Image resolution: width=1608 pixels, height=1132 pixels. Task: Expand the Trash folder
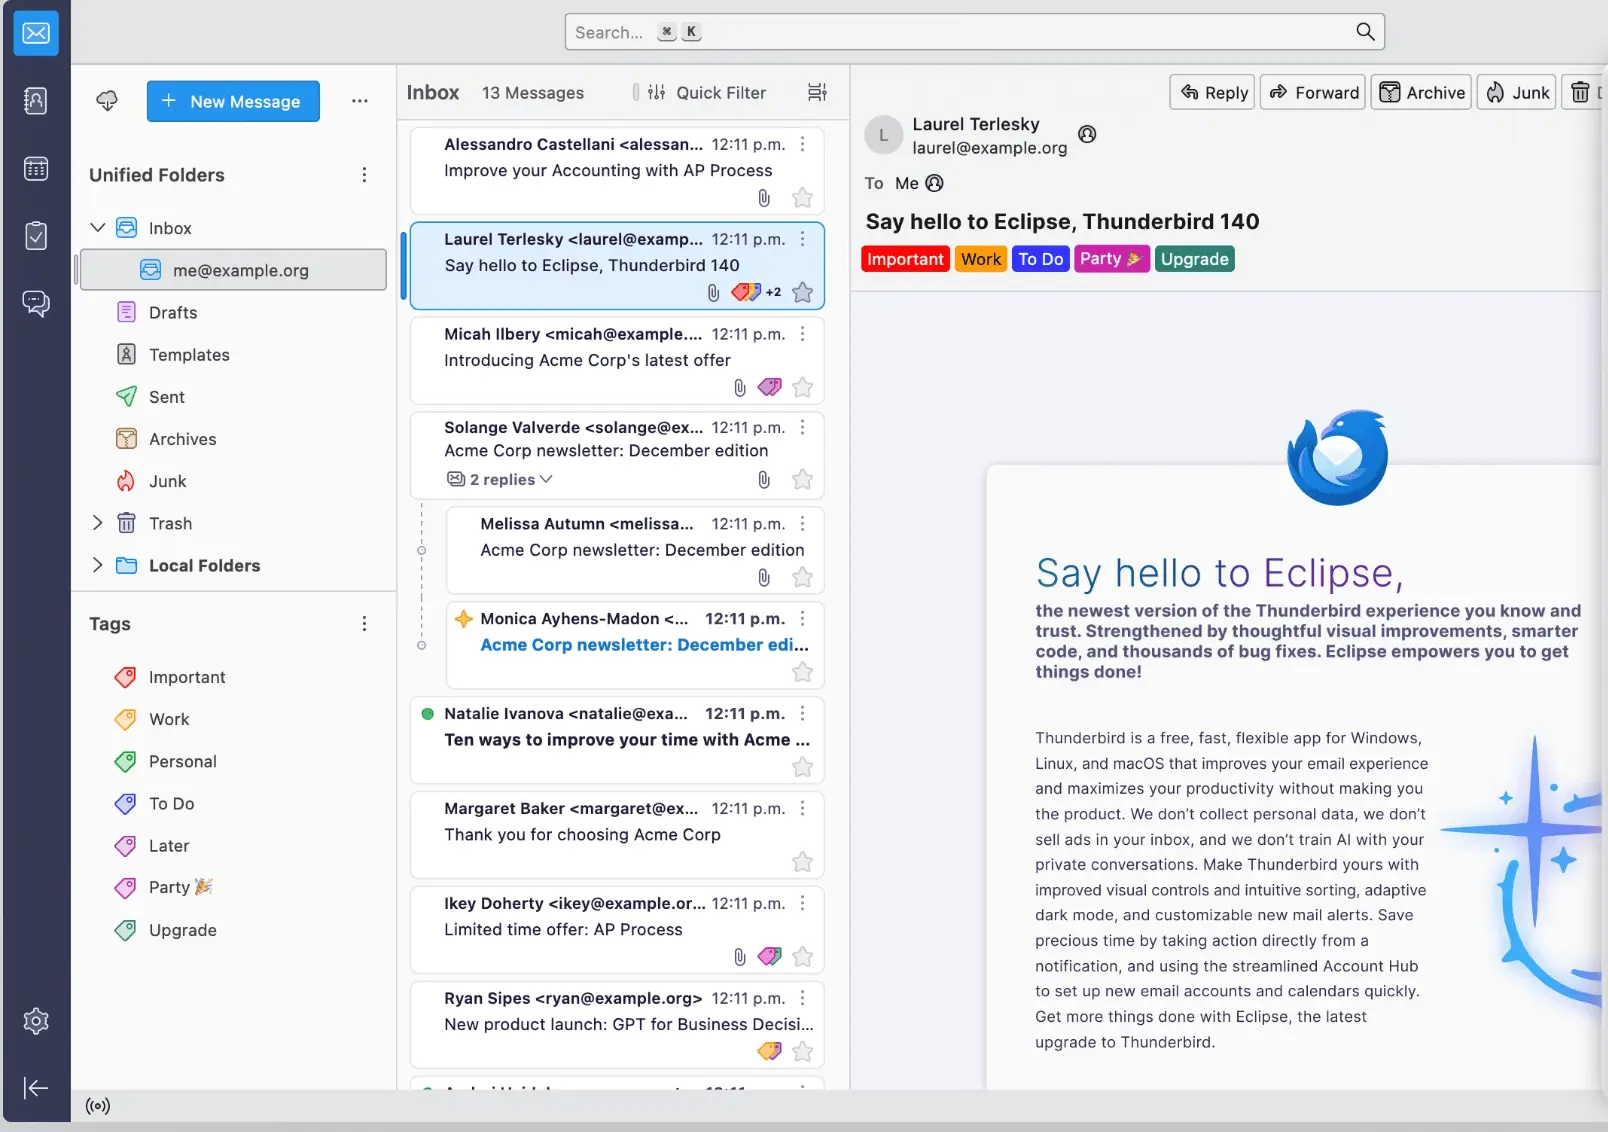(x=97, y=523)
